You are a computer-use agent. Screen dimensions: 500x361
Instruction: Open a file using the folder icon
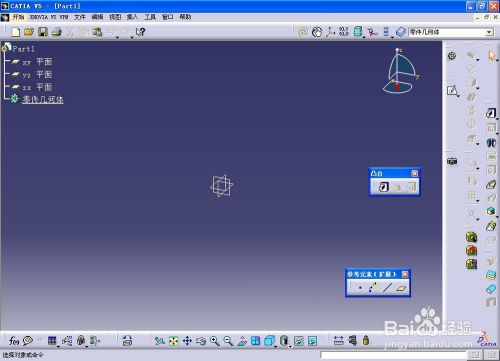coord(29,32)
